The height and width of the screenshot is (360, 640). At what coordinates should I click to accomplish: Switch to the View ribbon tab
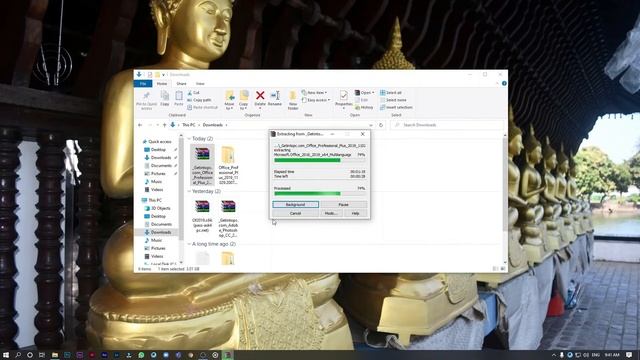pyautogui.click(x=200, y=84)
